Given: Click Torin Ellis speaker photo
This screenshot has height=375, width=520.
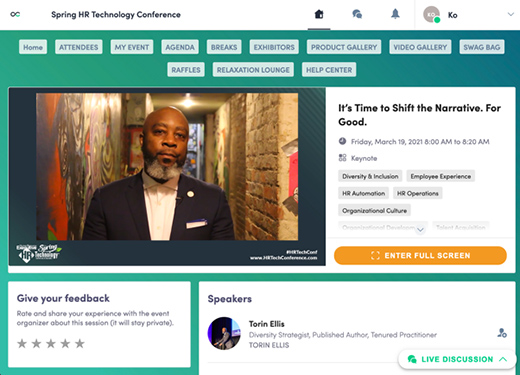Looking at the screenshot, I should (224, 333).
